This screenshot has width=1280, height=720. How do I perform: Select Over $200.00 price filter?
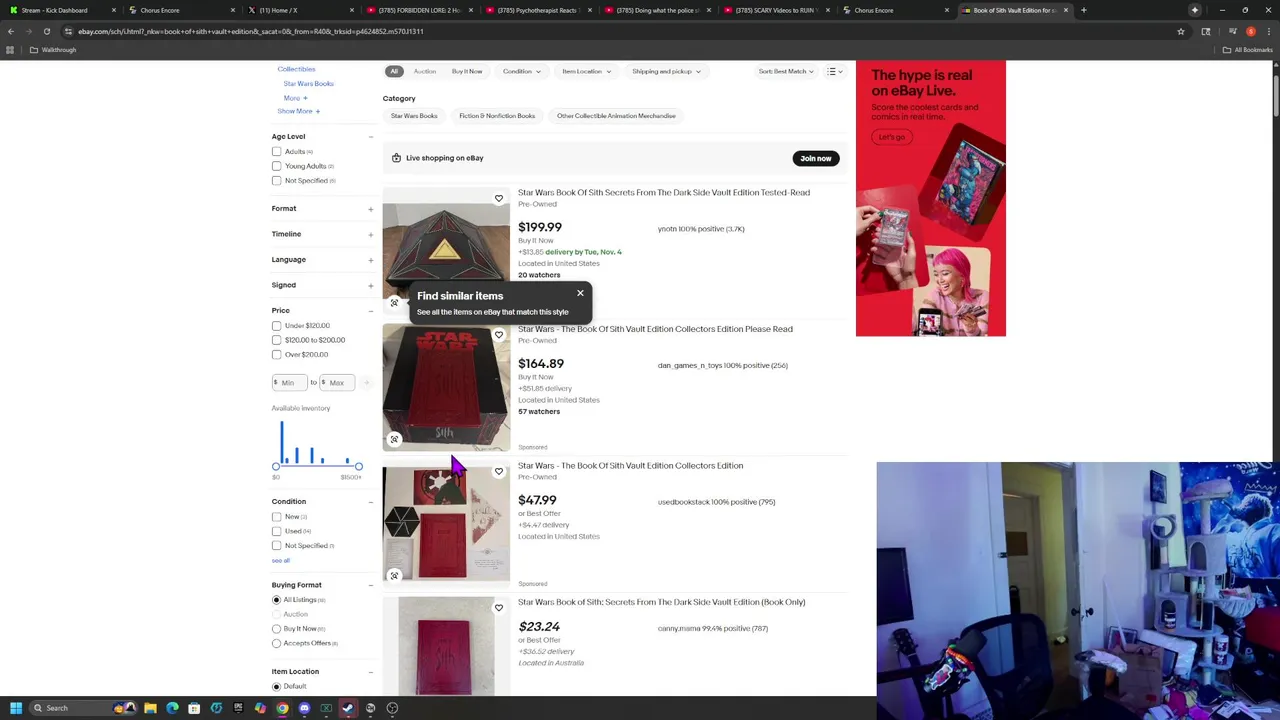(x=277, y=355)
